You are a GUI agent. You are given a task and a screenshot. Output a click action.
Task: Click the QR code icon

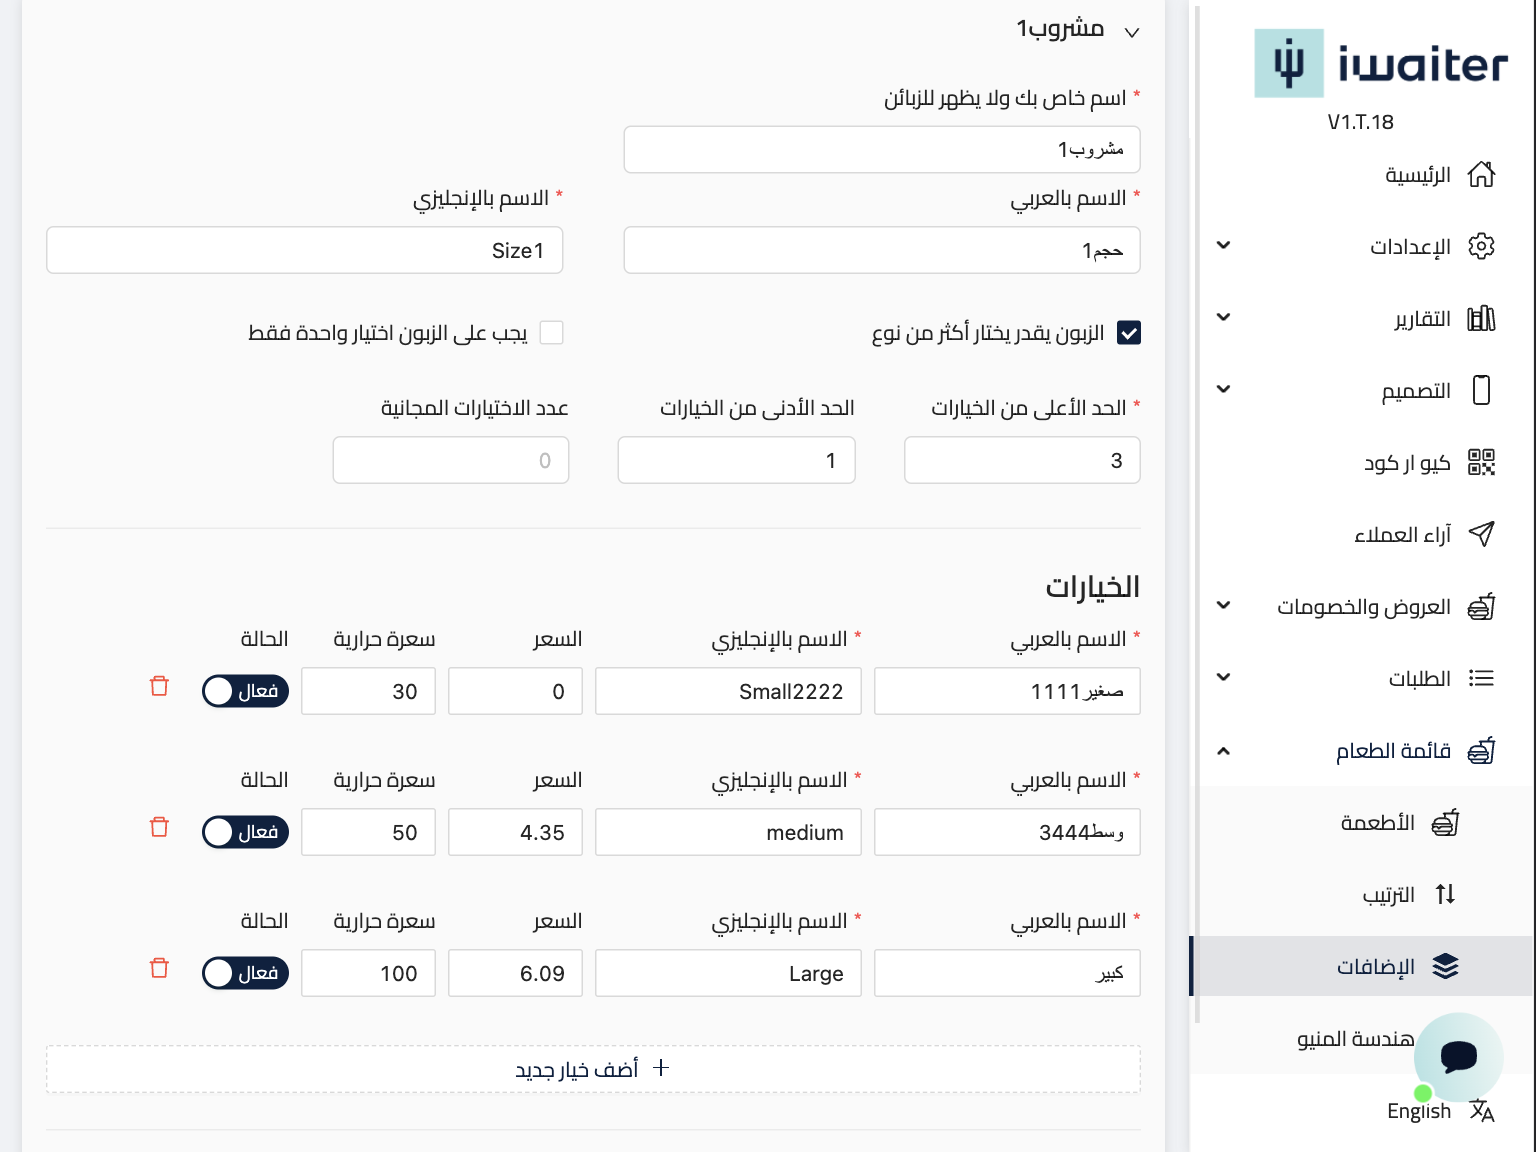[x=1481, y=462]
